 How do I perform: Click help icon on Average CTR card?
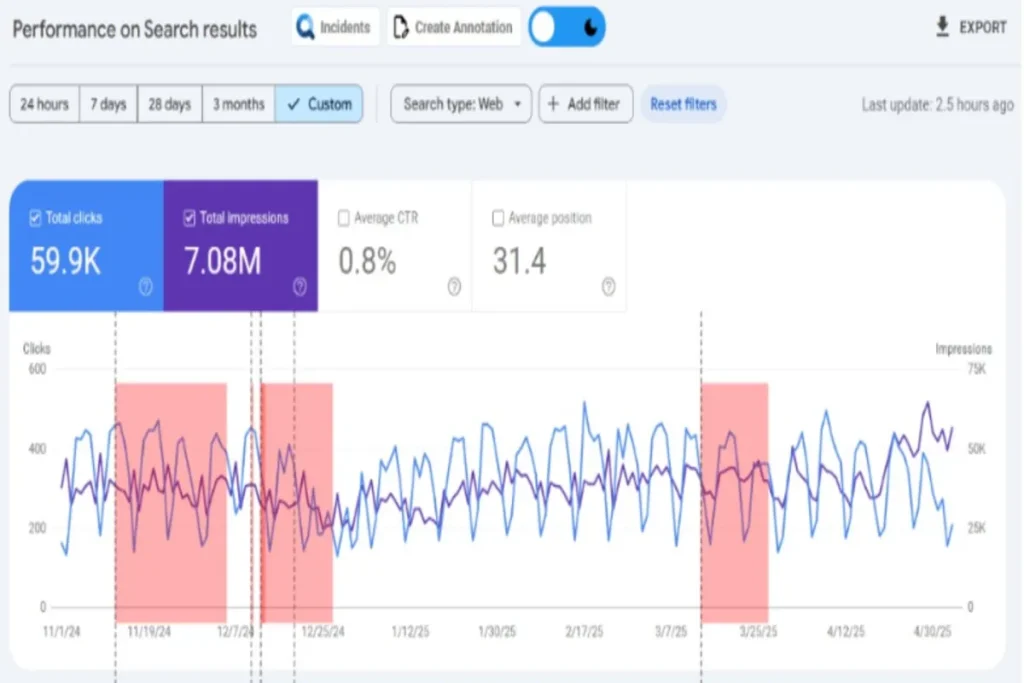click(454, 287)
